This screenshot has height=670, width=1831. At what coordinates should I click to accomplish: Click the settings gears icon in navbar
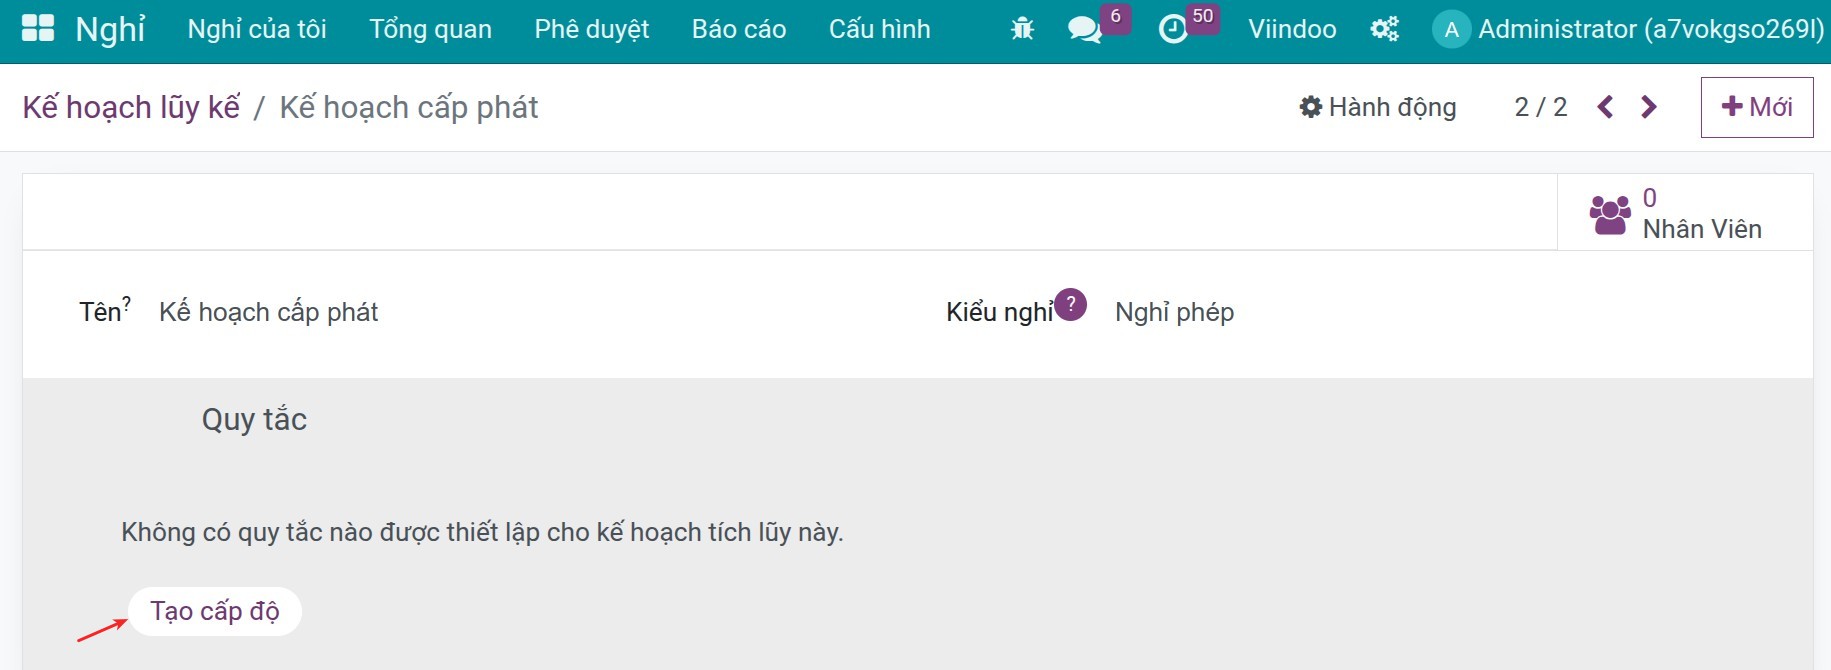[x=1384, y=29]
